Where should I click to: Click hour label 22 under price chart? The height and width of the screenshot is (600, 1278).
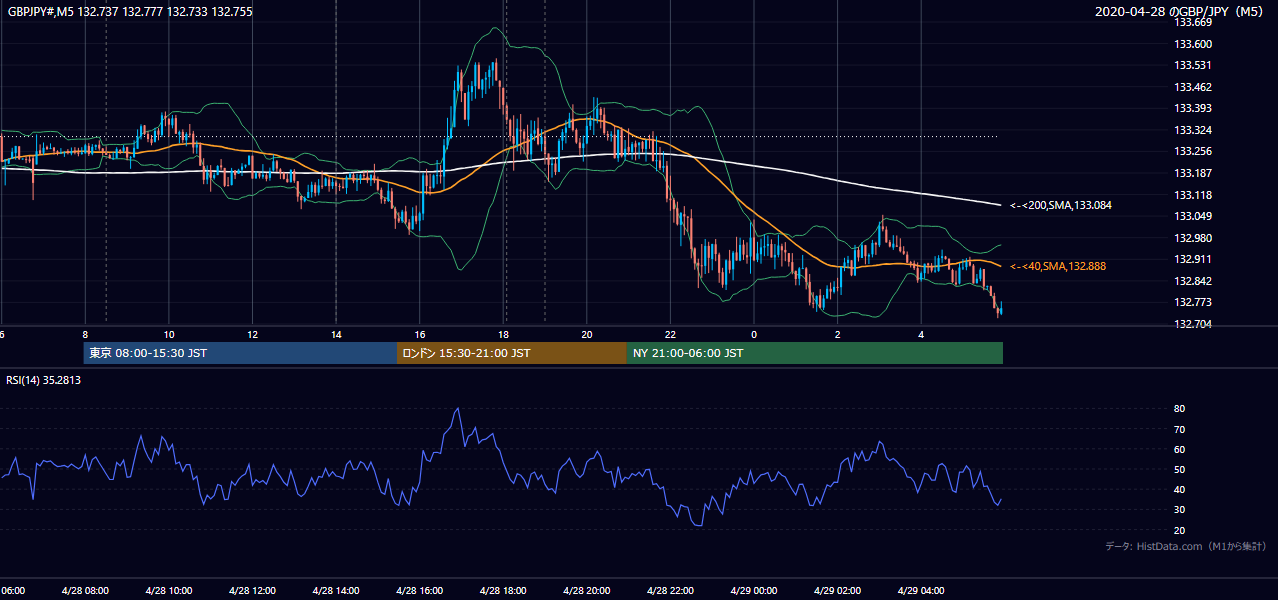670,334
